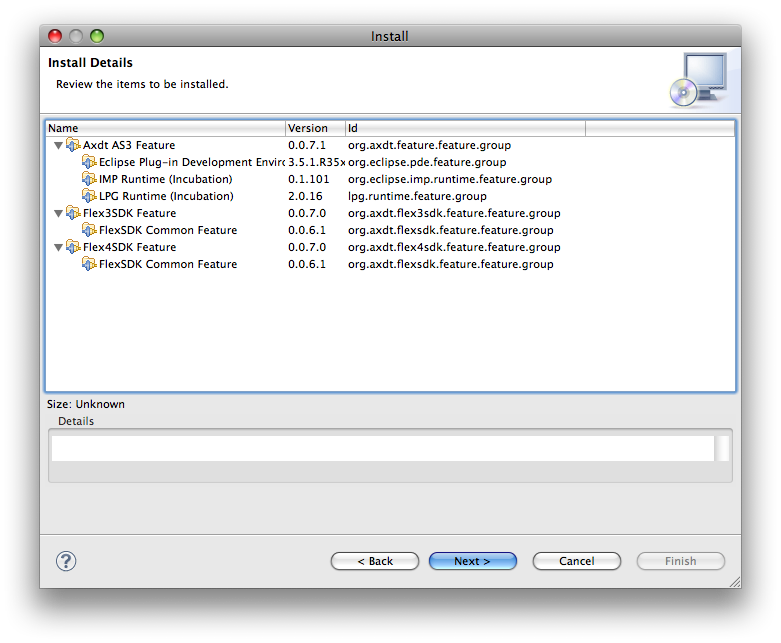Click version 3.5.1.R35x cell
The image size is (781, 643).
coord(316,162)
